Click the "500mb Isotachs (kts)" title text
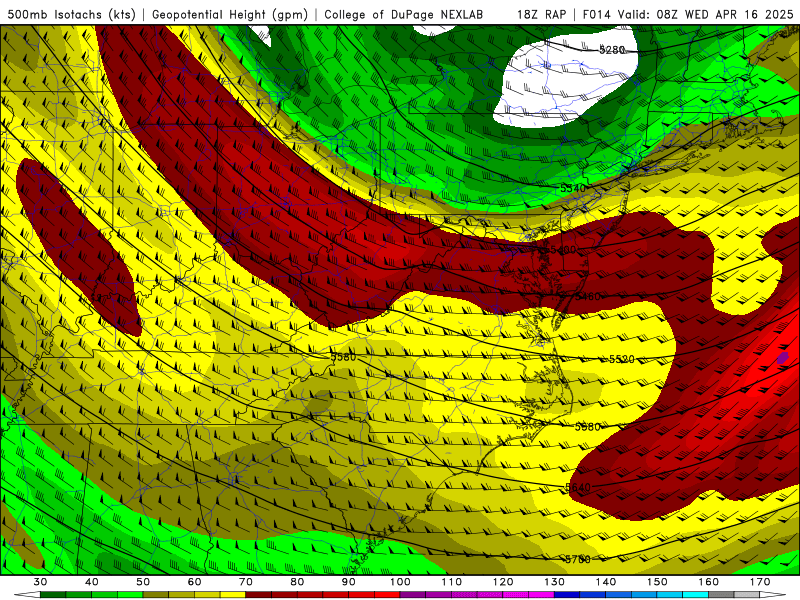The height and width of the screenshot is (600, 800). click(71, 15)
